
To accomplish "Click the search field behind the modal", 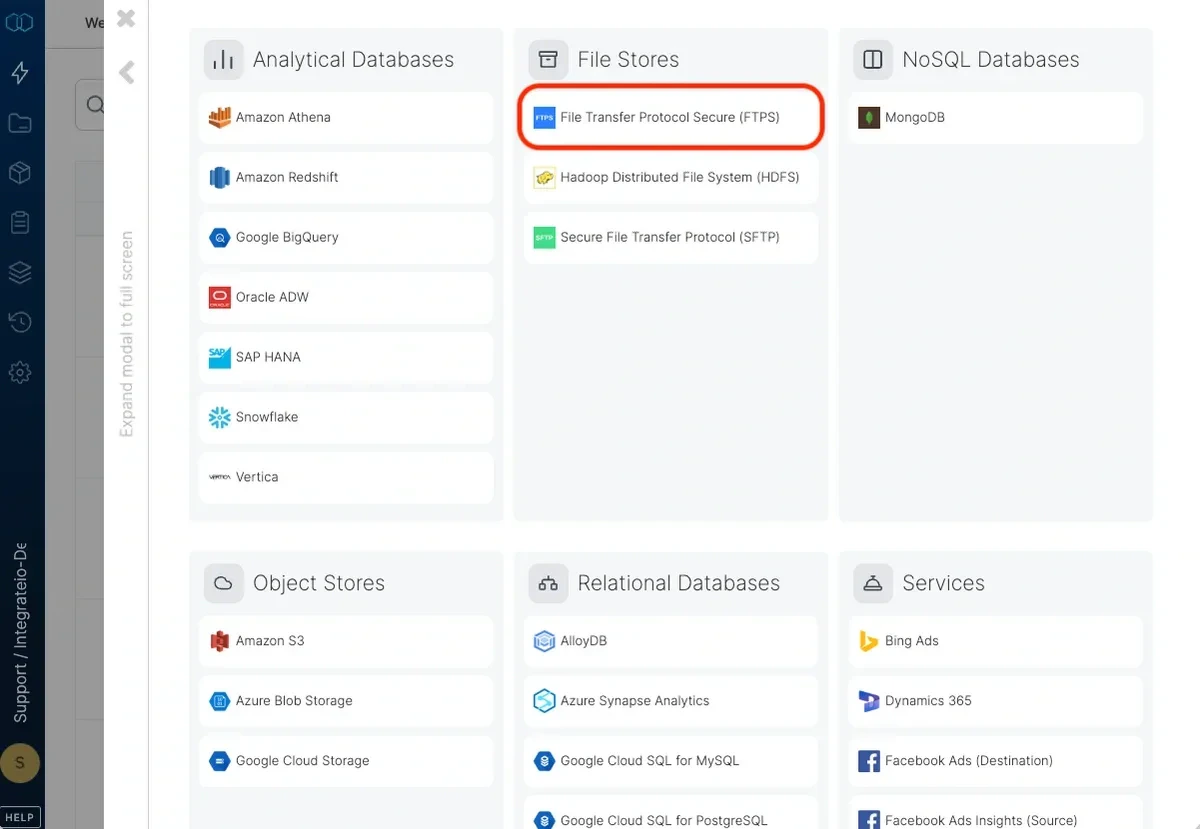I will [90, 105].
